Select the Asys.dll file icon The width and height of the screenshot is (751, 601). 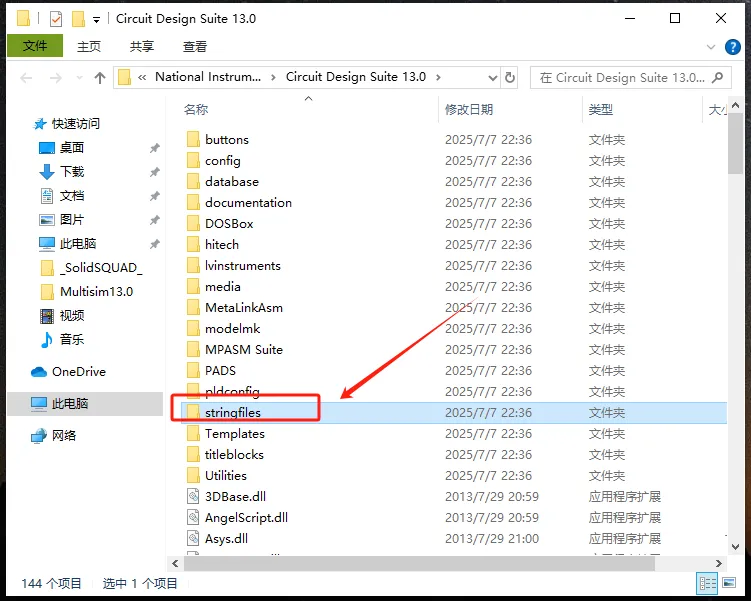click(x=193, y=539)
